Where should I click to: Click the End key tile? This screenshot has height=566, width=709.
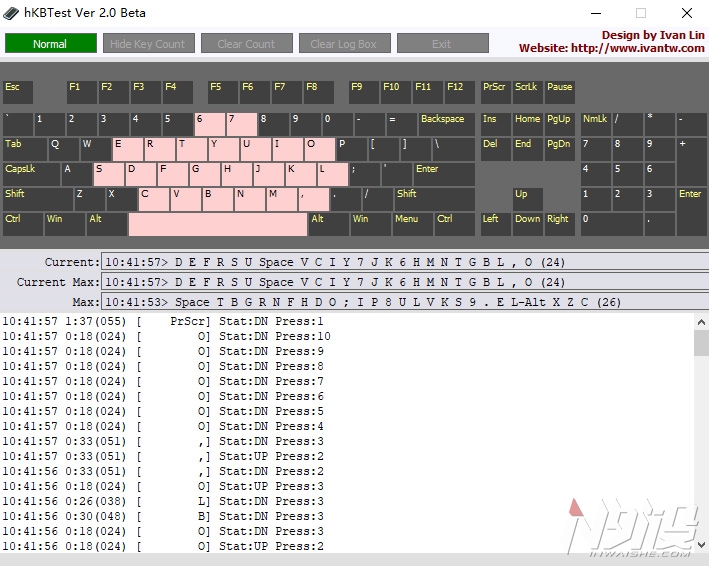point(528,149)
